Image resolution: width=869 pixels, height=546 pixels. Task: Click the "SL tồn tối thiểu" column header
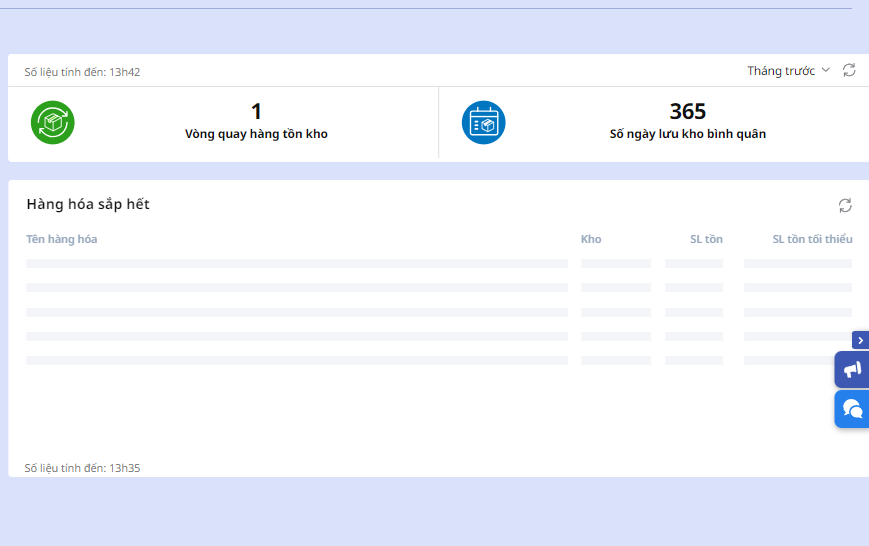tap(812, 239)
